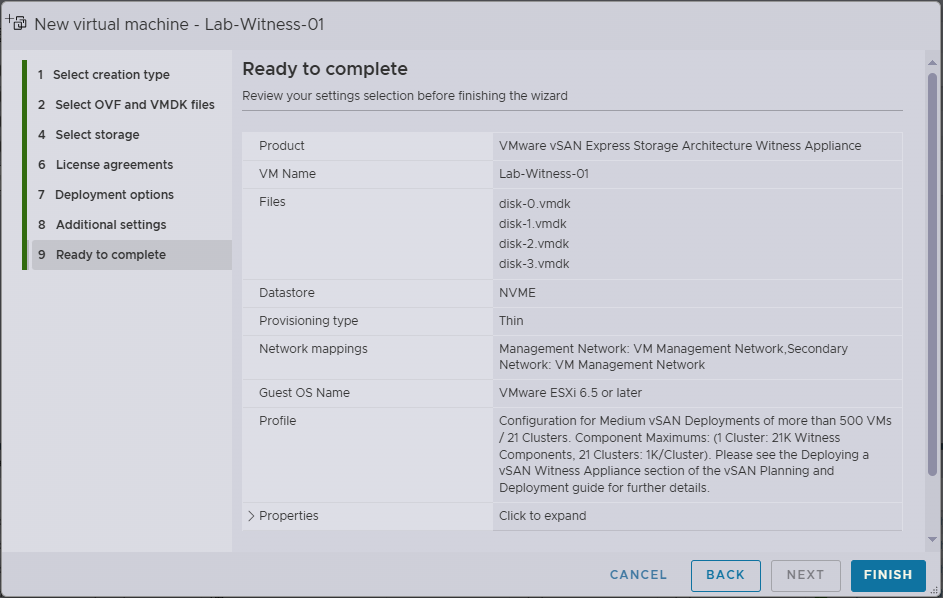This screenshot has height=598, width=943.
Task: Click the BACK button
Action: (x=725, y=575)
